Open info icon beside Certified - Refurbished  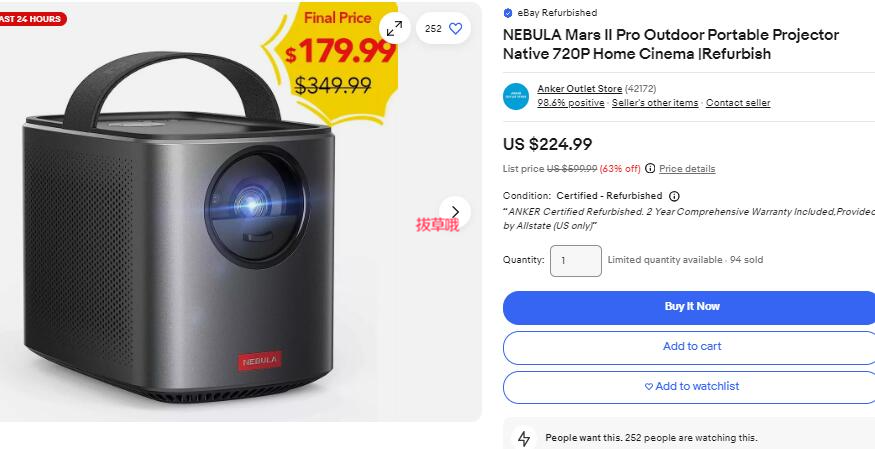point(674,196)
